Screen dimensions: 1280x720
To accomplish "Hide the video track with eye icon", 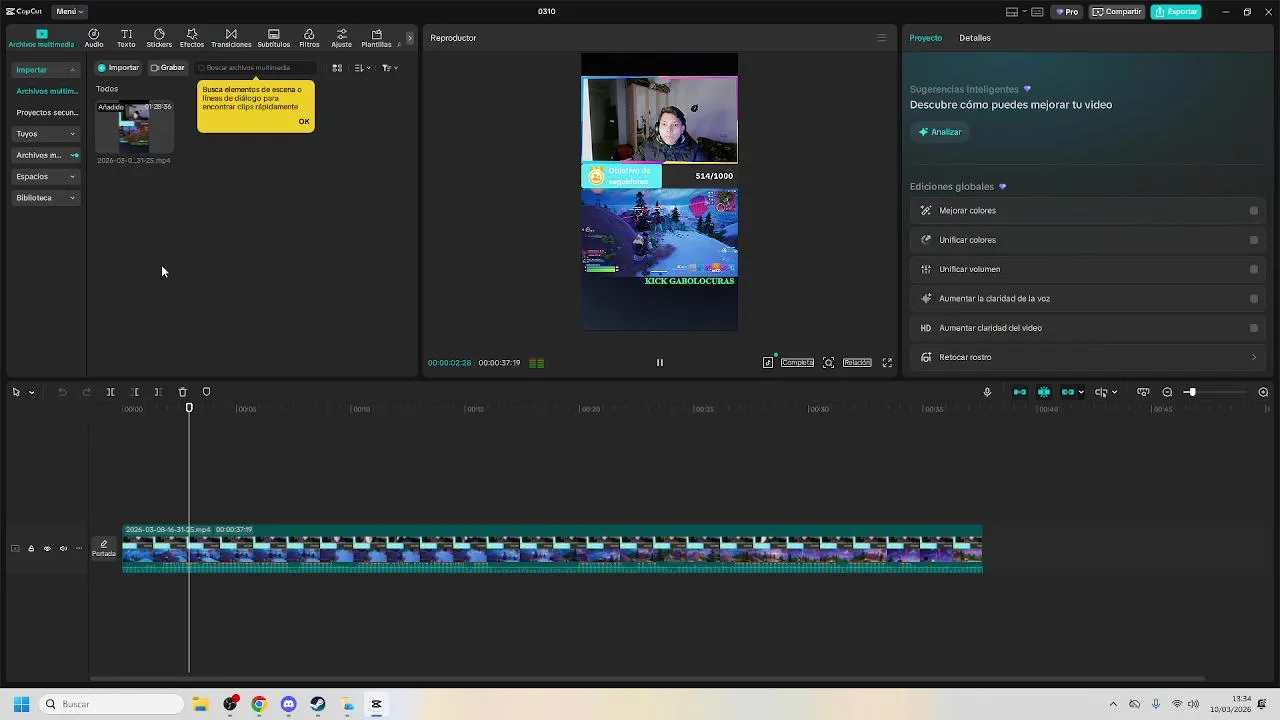I will 47,548.
